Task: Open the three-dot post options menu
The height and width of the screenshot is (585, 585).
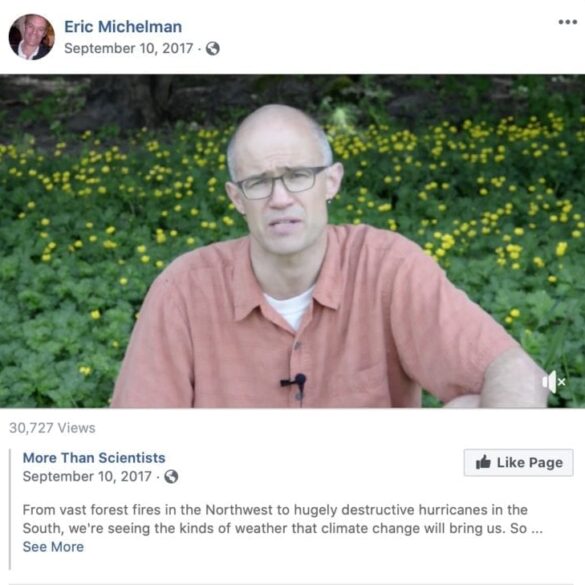Action: tap(567, 22)
